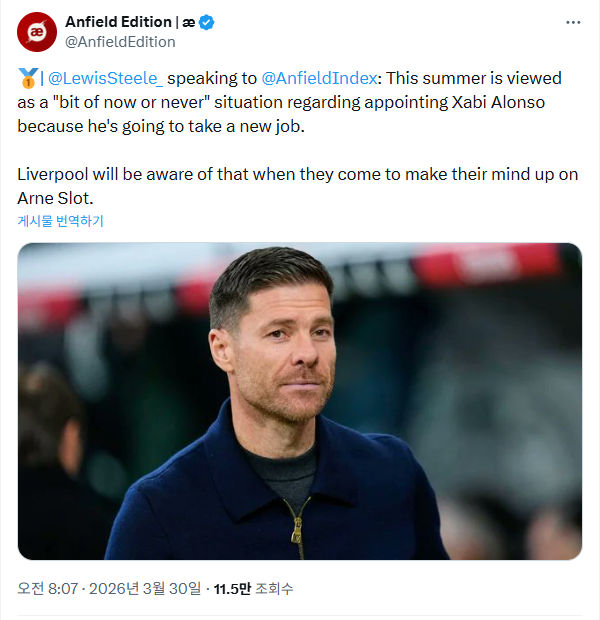The width and height of the screenshot is (600, 620).
Task: Click the words "Xabi Alonso" in the tweet
Action: (x=509, y=102)
